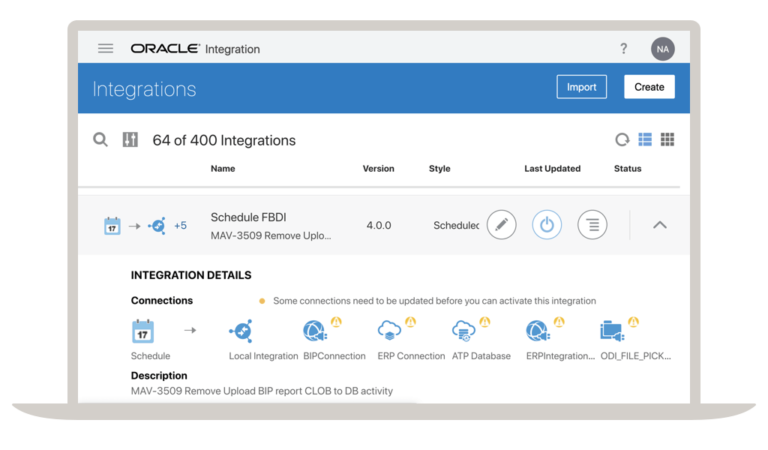Edit Schedule FBDI with pencil icon
768x450 pixels.
(501, 225)
